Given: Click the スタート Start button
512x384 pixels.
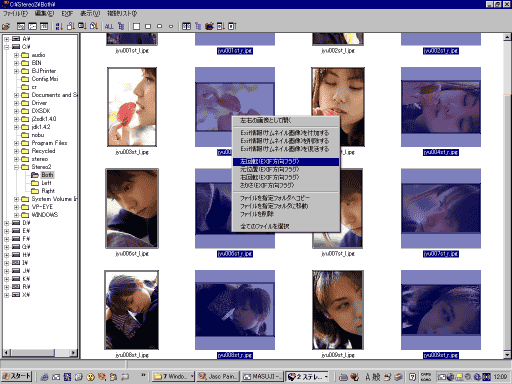Looking at the screenshot, I should coord(16,377).
